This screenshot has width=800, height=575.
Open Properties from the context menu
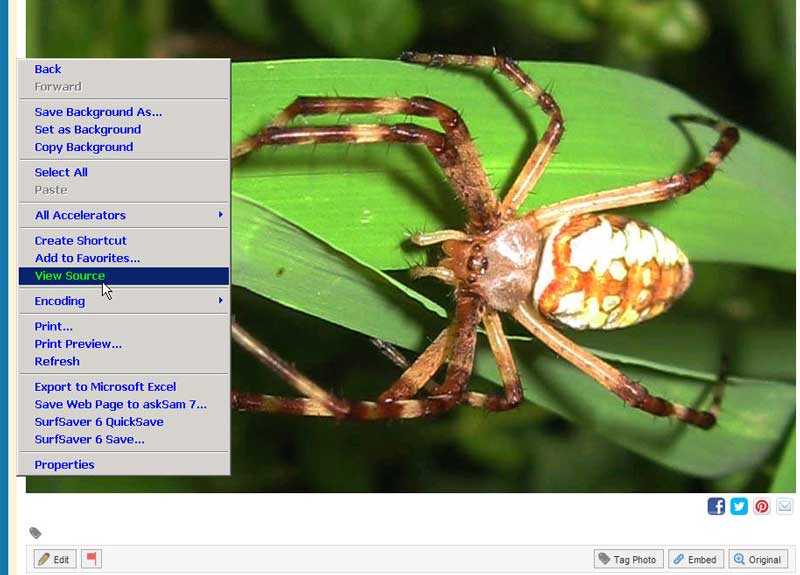pos(64,465)
